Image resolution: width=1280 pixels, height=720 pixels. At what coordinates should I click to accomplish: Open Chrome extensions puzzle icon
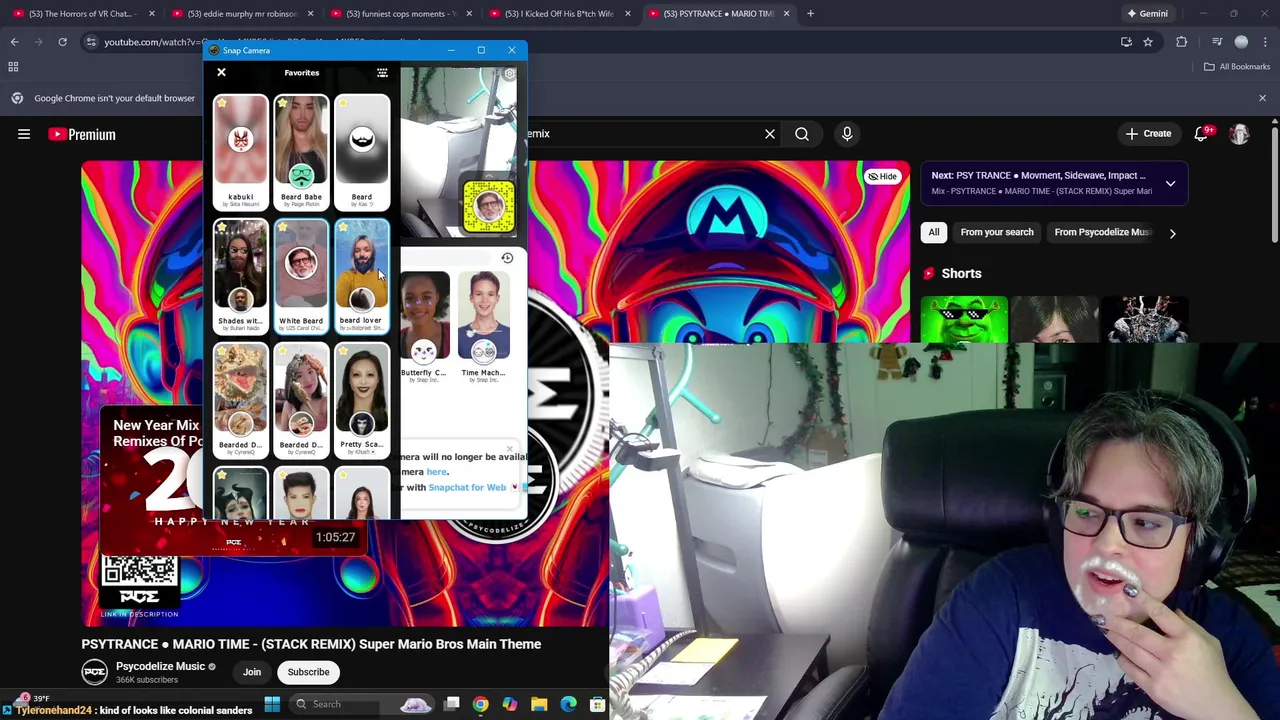1182,42
